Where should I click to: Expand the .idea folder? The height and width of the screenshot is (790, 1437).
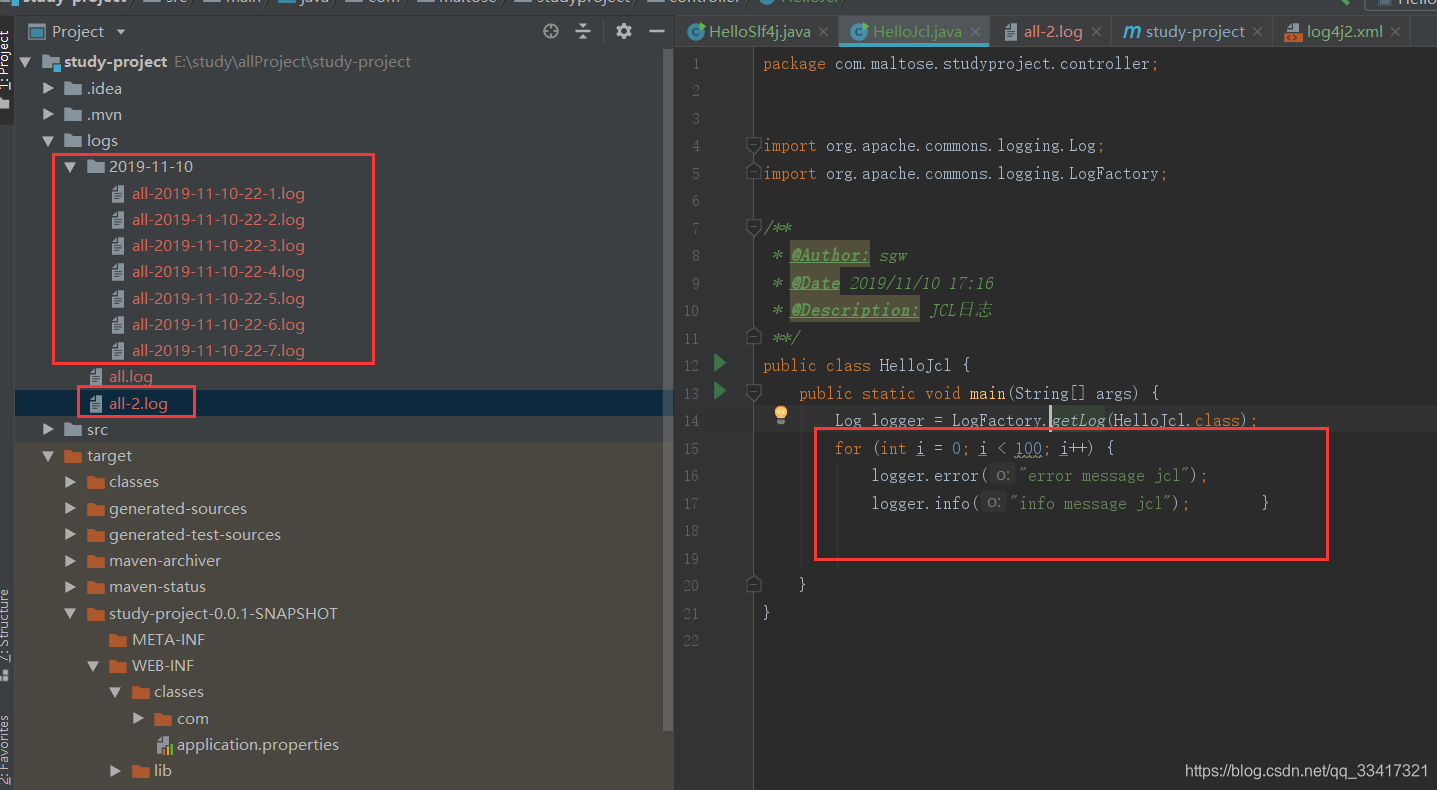coord(48,88)
